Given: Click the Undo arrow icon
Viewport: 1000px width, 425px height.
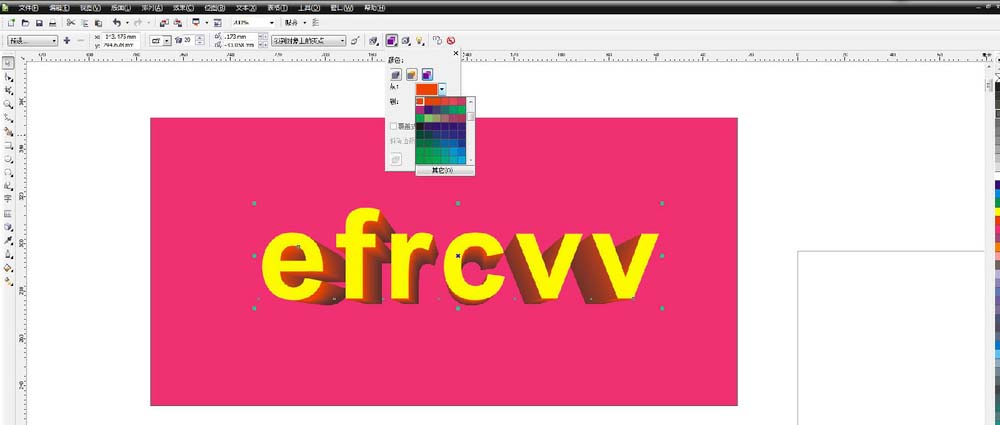Looking at the screenshot, I should point(117,22).
